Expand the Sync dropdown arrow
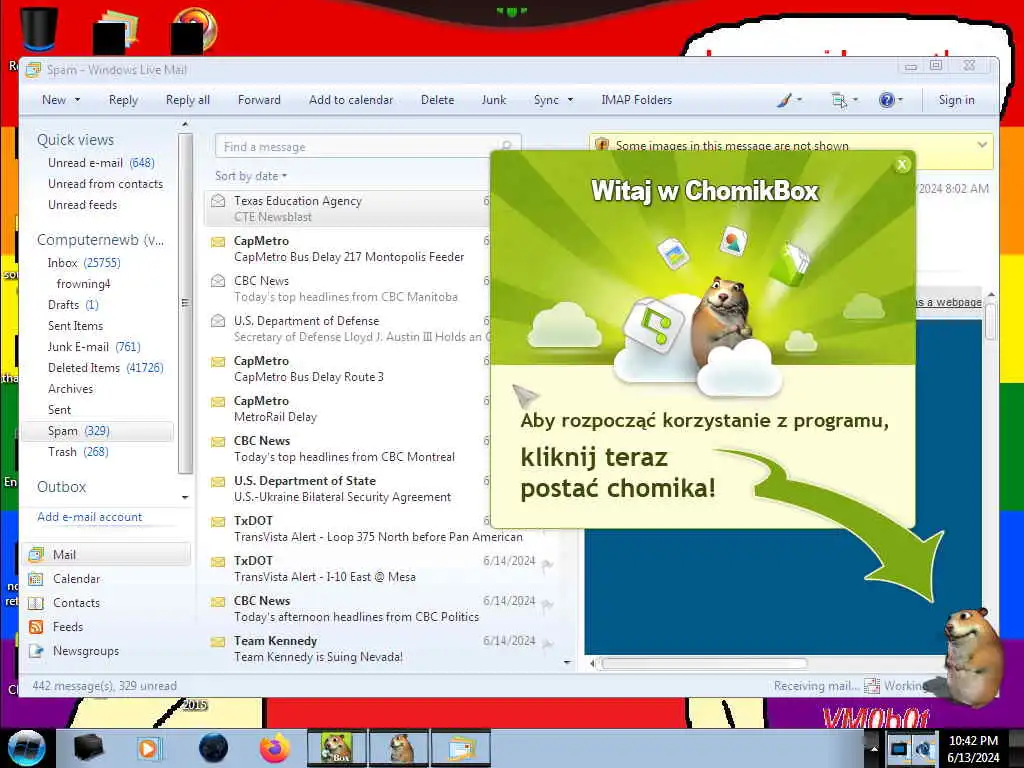The width and height of the screenshot is (1024, 768). (570, 100)
